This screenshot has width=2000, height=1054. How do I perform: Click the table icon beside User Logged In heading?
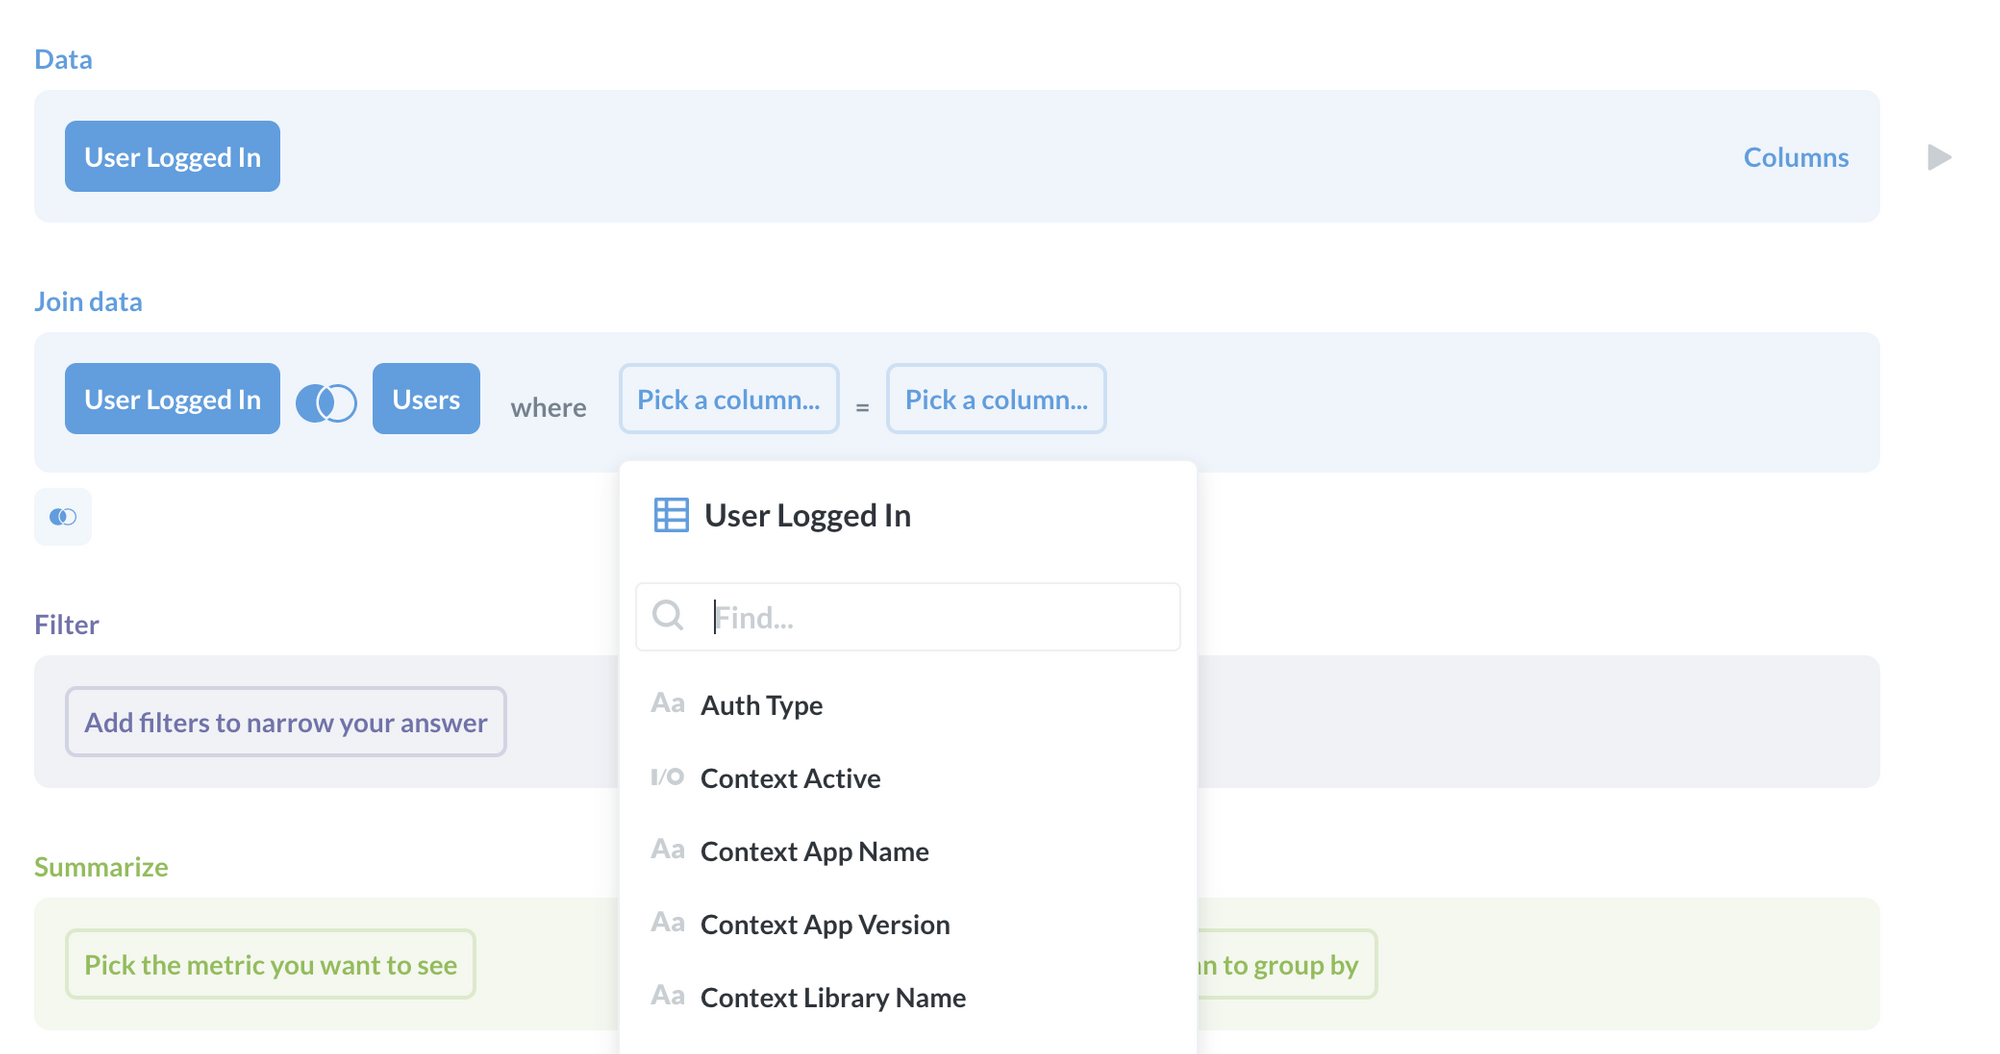click(671, 515)
